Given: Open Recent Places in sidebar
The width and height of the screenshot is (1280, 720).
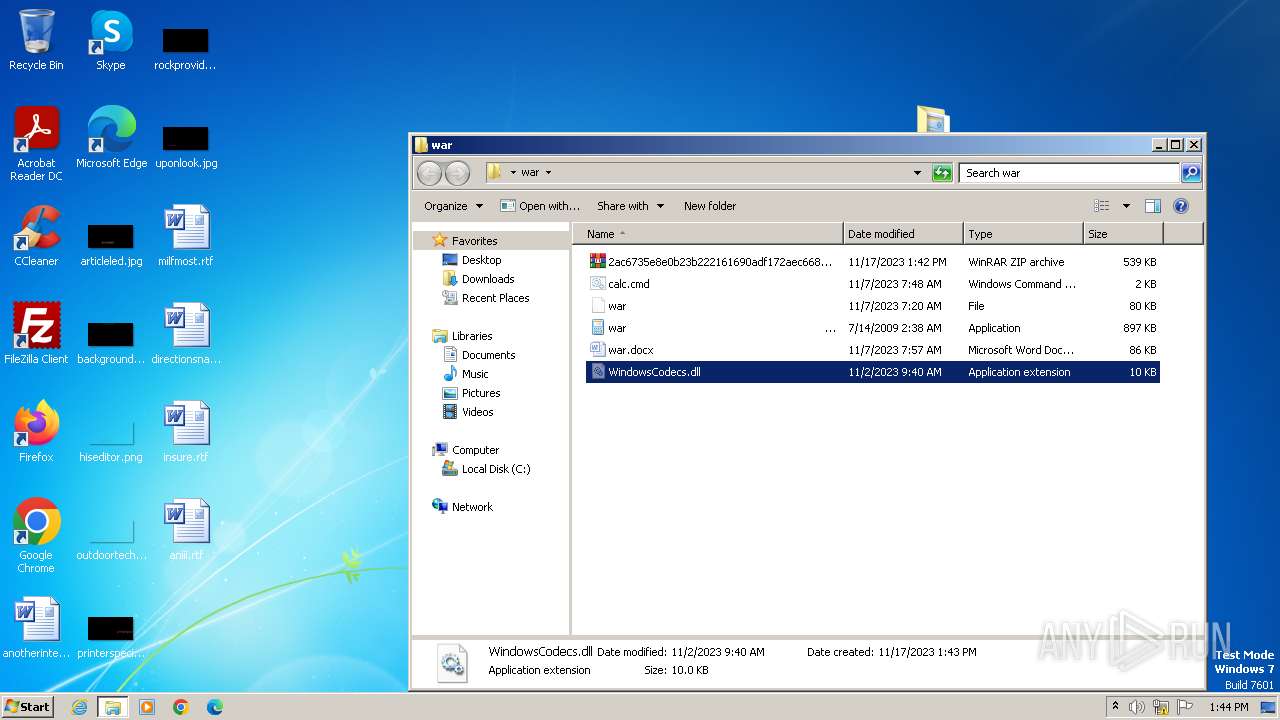Looking at the screenshot, I should click(x=495, y=298).
